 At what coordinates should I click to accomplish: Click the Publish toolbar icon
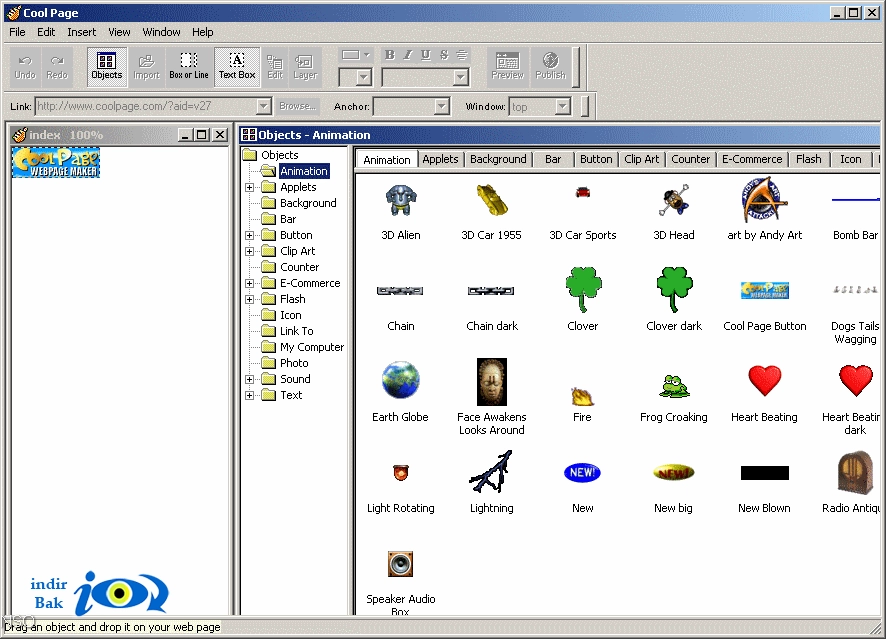point(550,67)
